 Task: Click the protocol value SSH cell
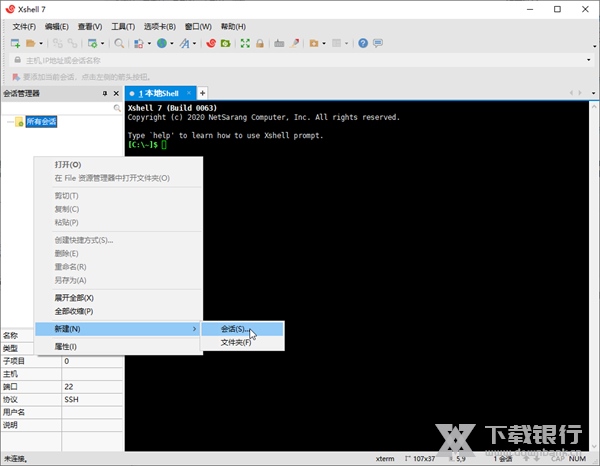(92, 399)
